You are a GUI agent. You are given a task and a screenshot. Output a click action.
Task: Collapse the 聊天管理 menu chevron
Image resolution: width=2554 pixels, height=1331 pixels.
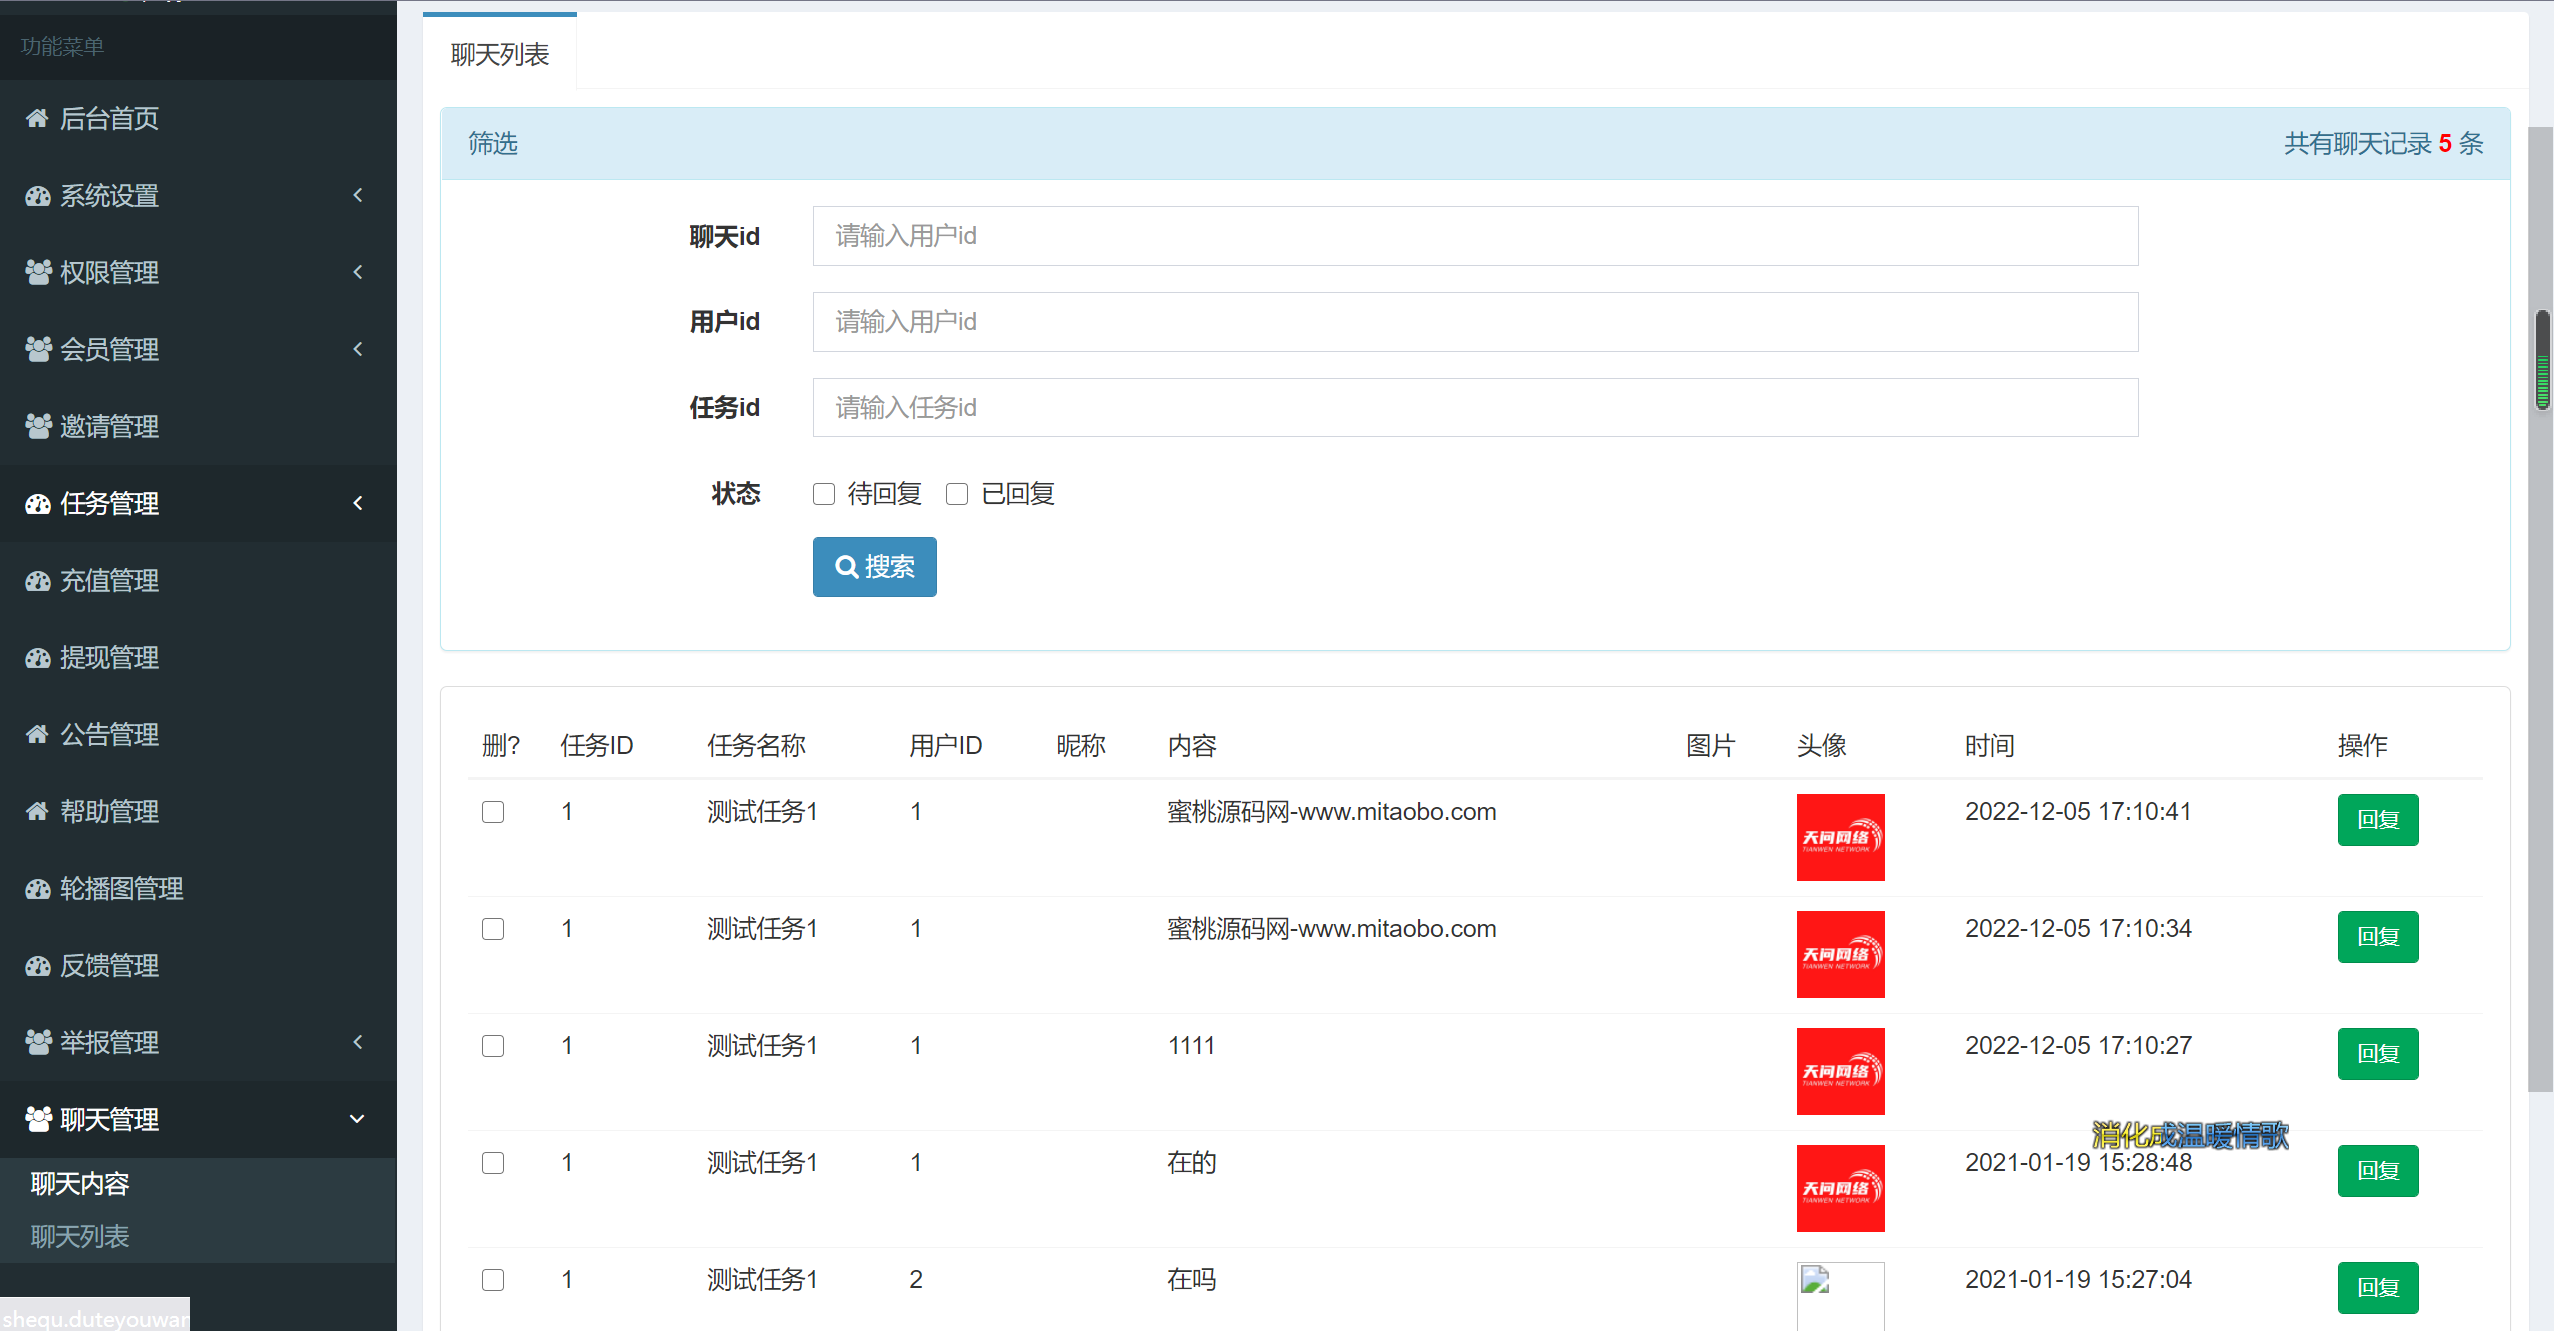[x=357, y=1119]
